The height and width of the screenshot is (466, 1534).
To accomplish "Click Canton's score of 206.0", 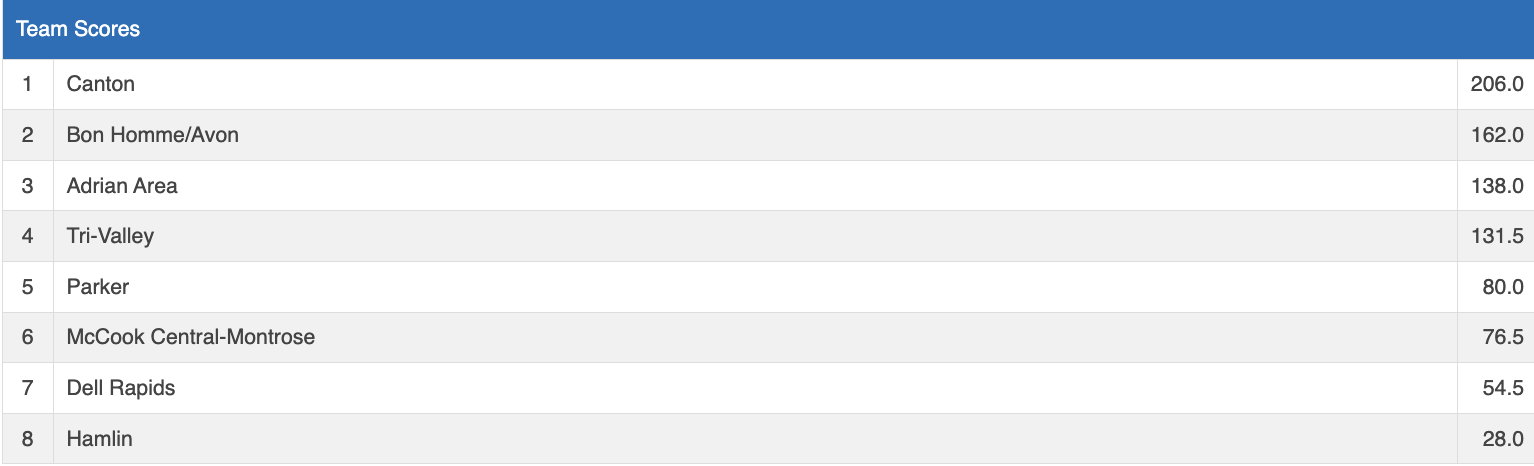I will [x=1496, y=84].
